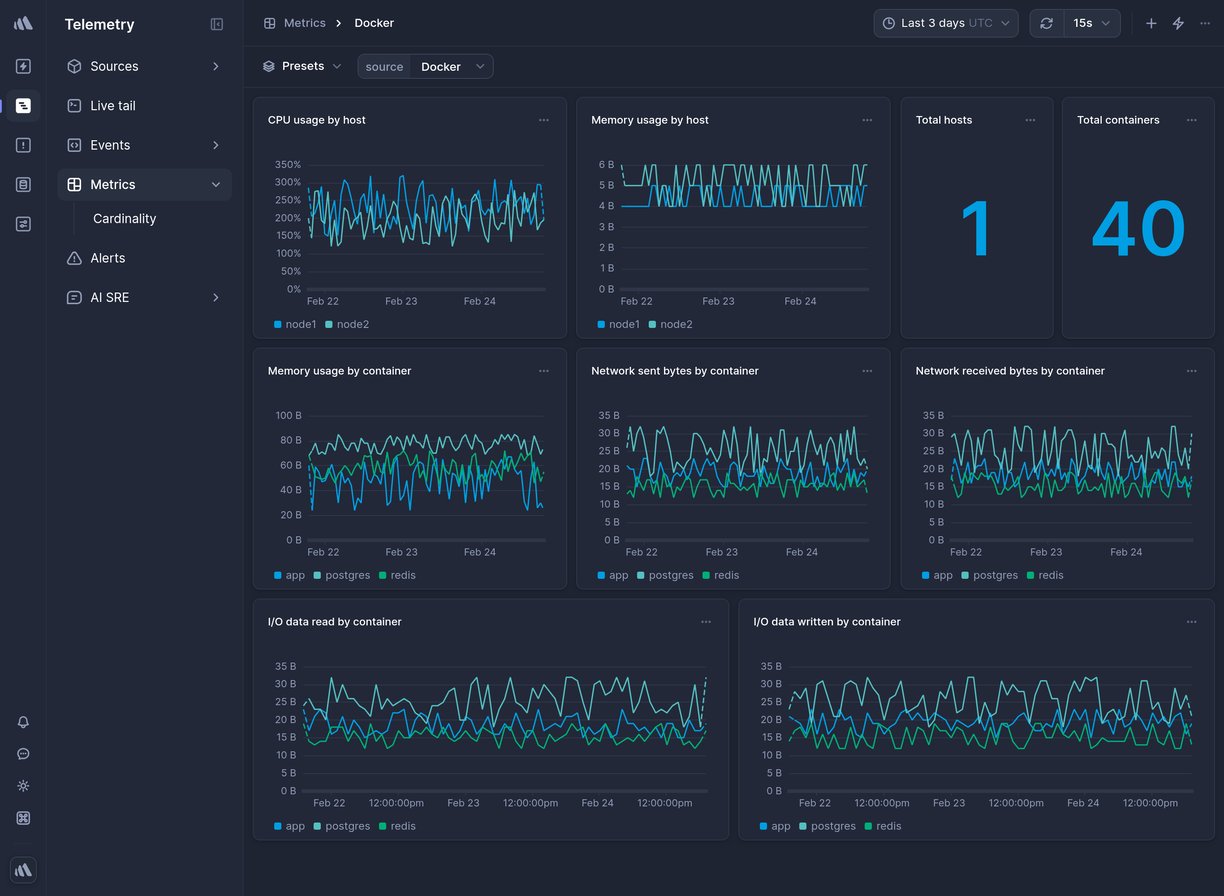Hide the redis series in Network sent bytes chart
The width and height of the screenshot is (1224, 896).
721,575
